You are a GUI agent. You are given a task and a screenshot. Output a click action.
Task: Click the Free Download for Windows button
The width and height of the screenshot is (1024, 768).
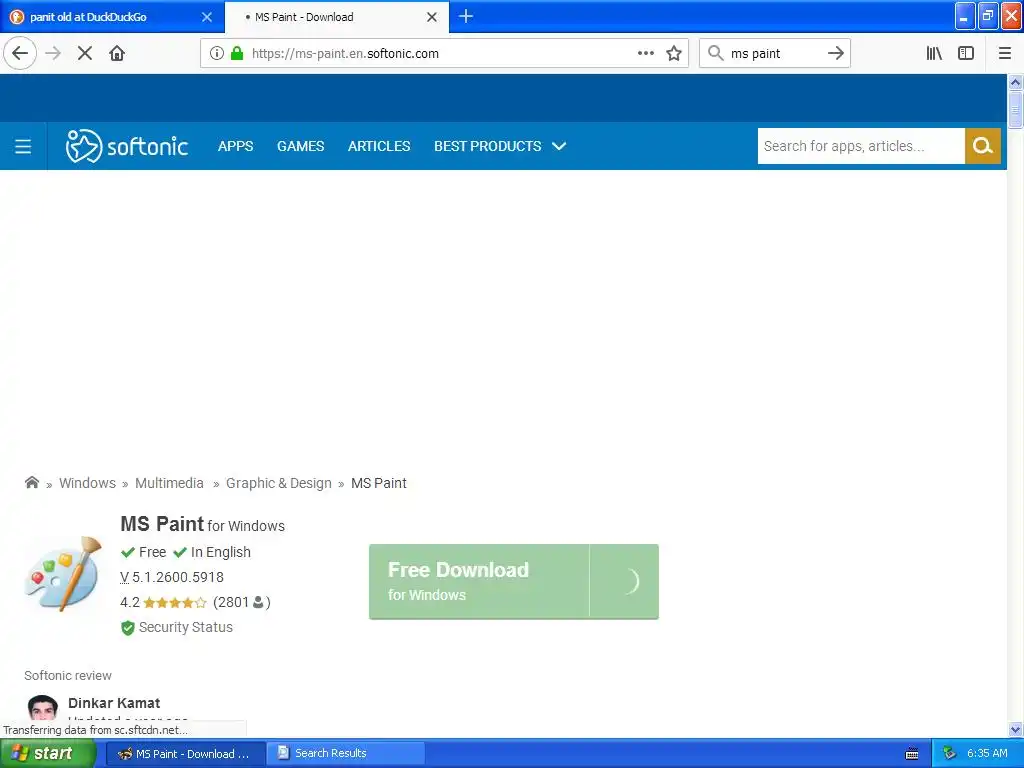pos(479,581)
